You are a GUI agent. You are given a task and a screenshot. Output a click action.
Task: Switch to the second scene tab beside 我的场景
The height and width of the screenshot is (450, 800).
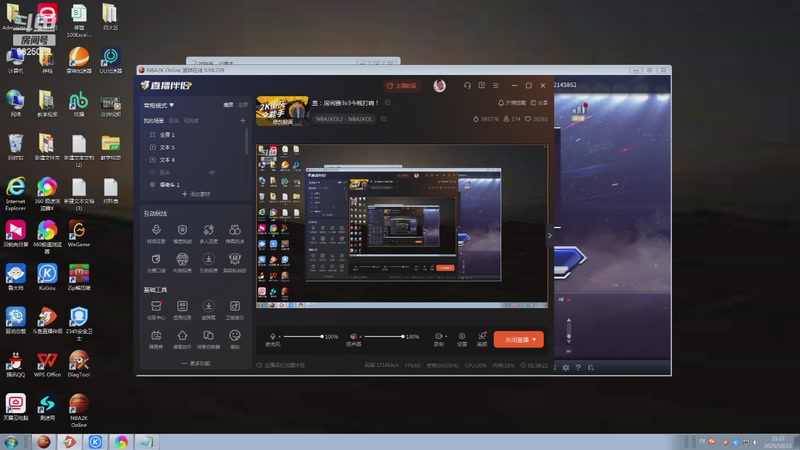tap(173, 121)
